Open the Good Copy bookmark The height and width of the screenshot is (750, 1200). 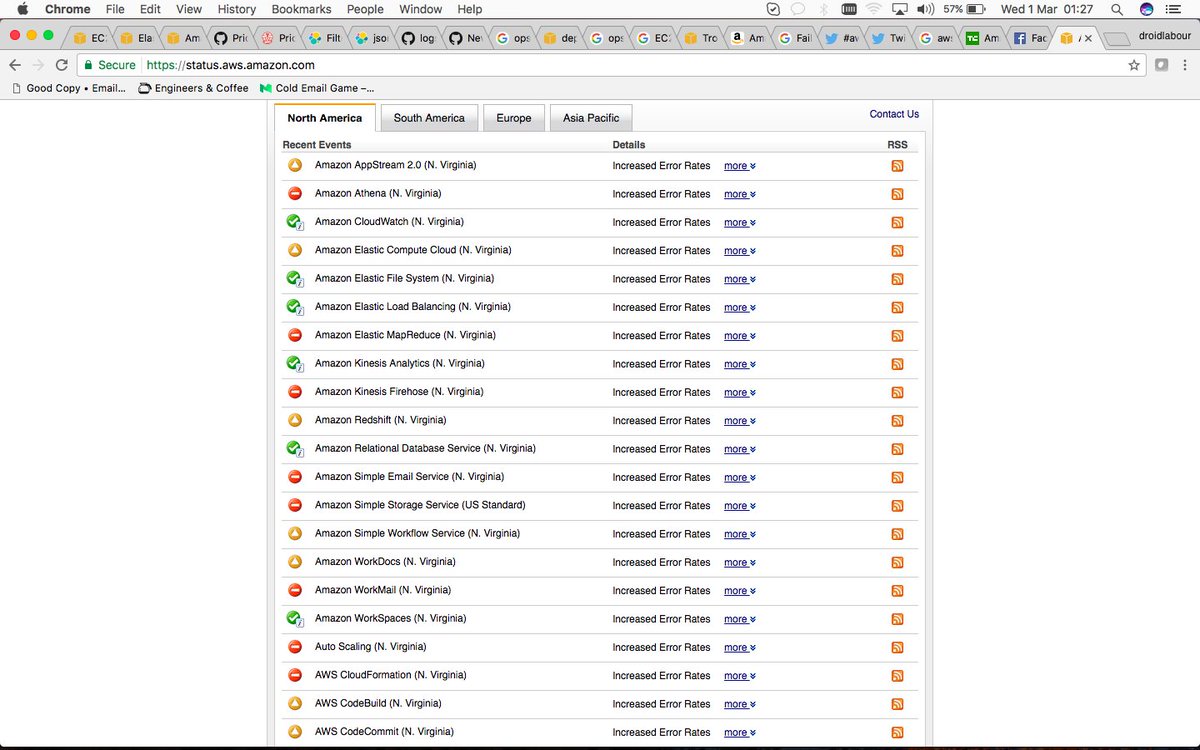(68, 88)
